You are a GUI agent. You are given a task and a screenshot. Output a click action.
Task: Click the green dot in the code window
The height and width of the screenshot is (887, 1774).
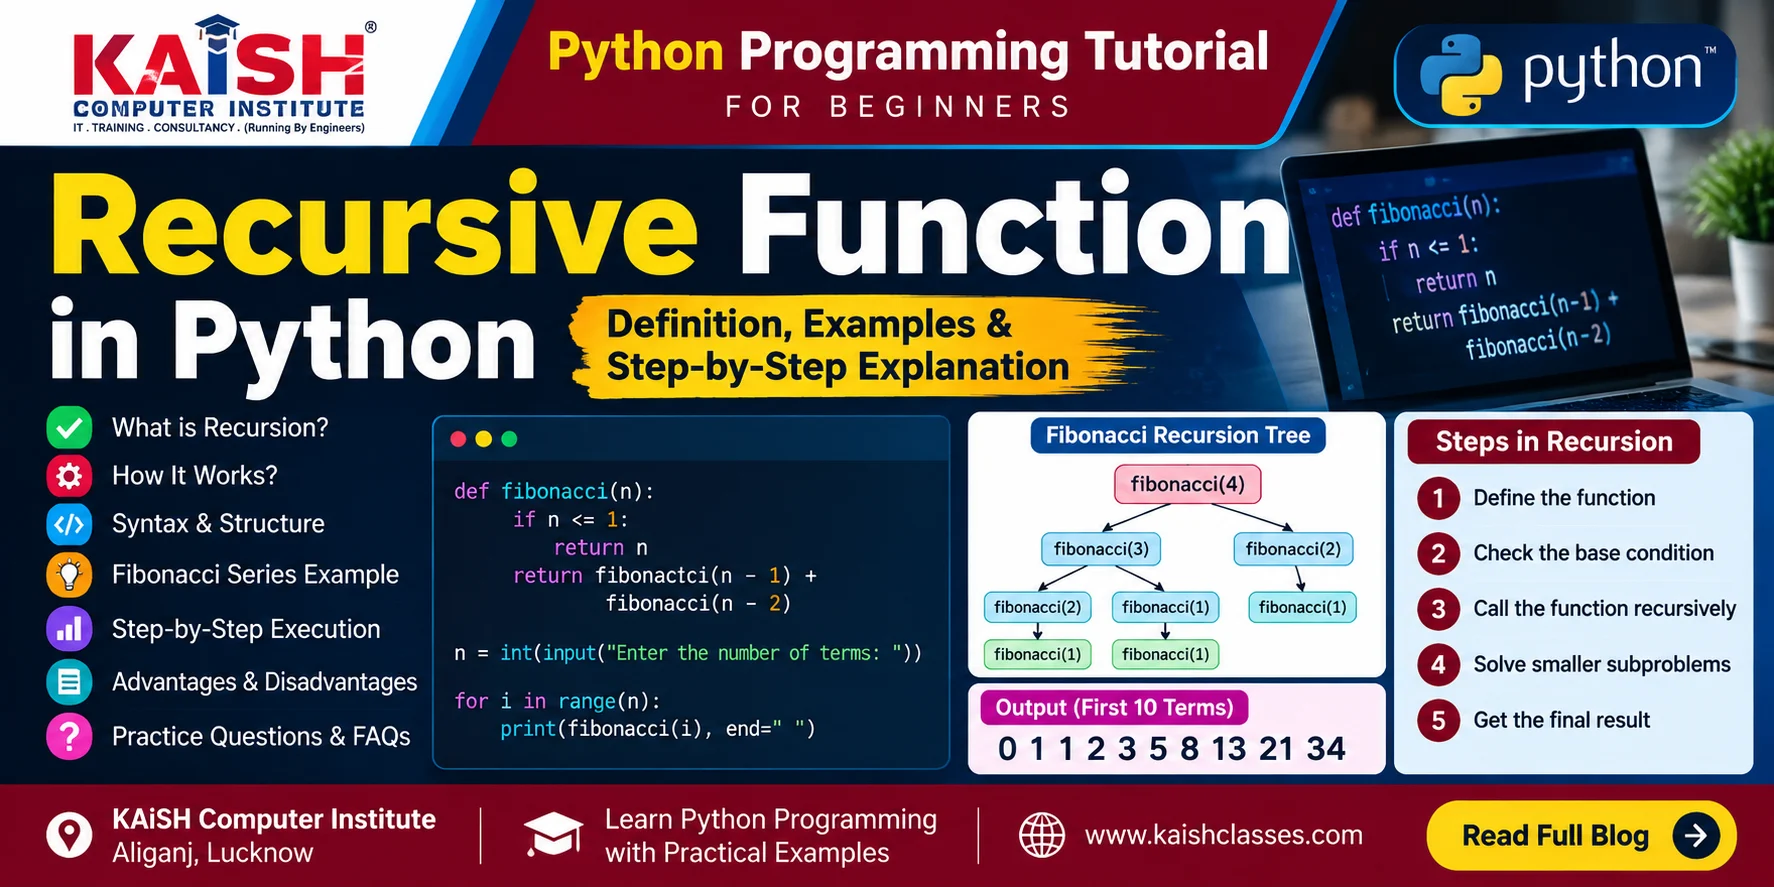pos(509,439)
